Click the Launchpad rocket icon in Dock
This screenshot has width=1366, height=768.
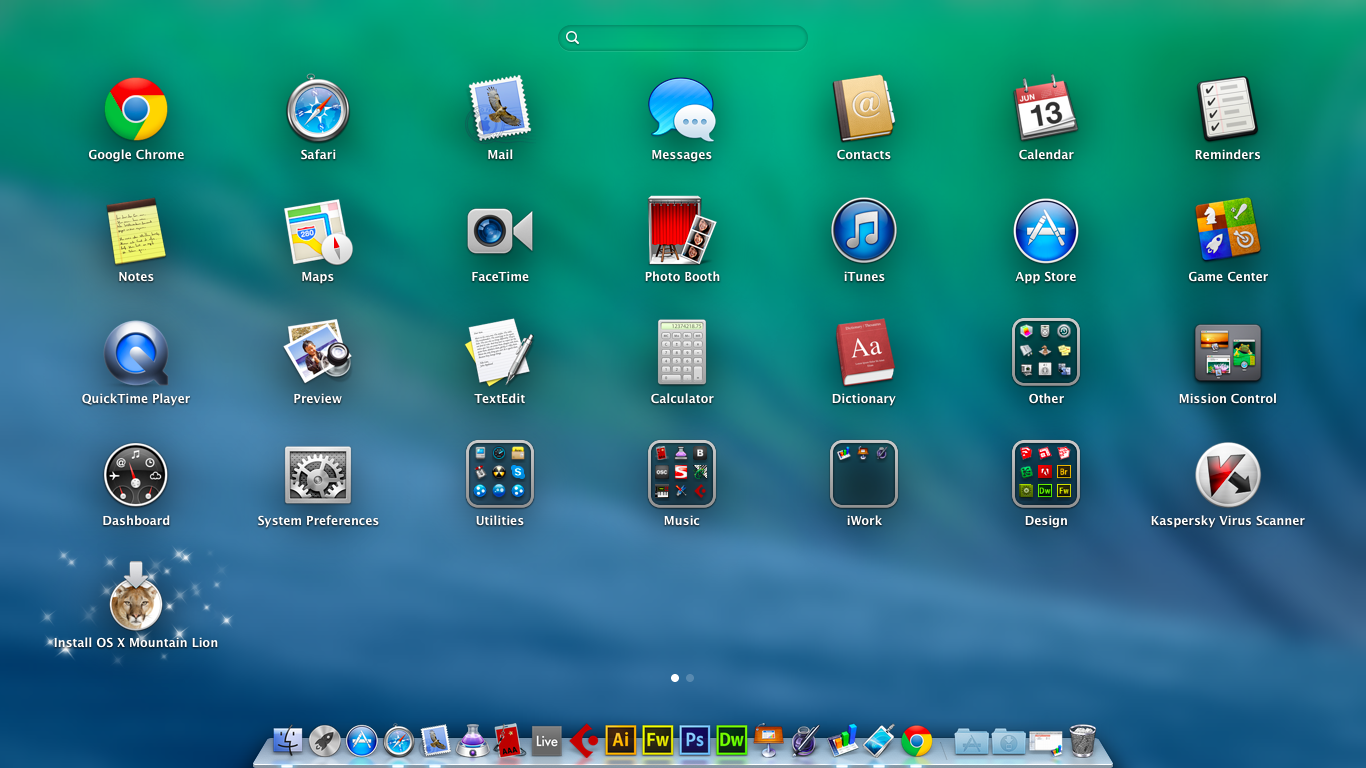pos(325,740)
